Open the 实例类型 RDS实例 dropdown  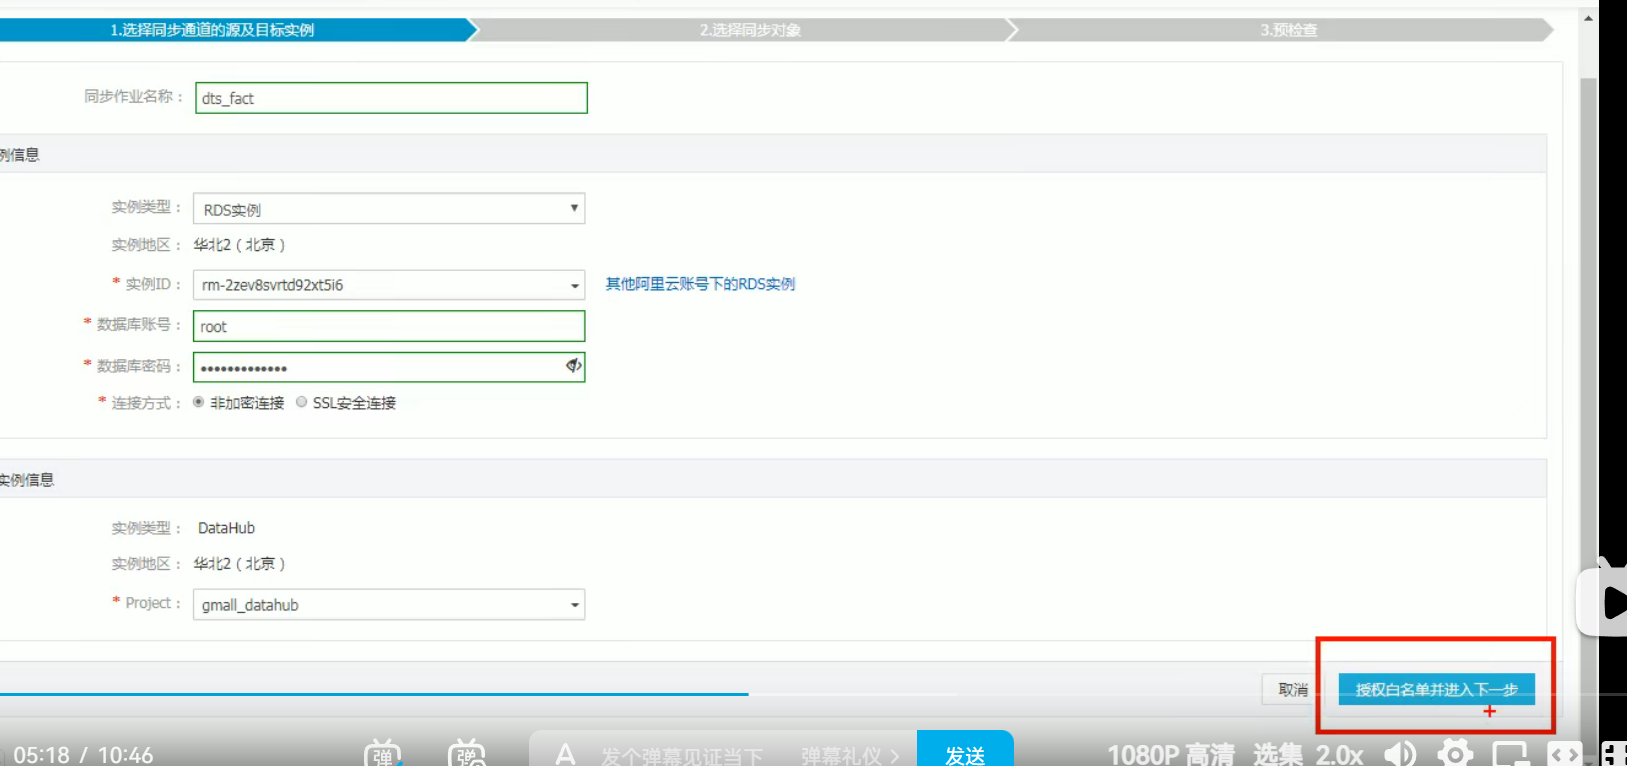click(x=388, y=209)
